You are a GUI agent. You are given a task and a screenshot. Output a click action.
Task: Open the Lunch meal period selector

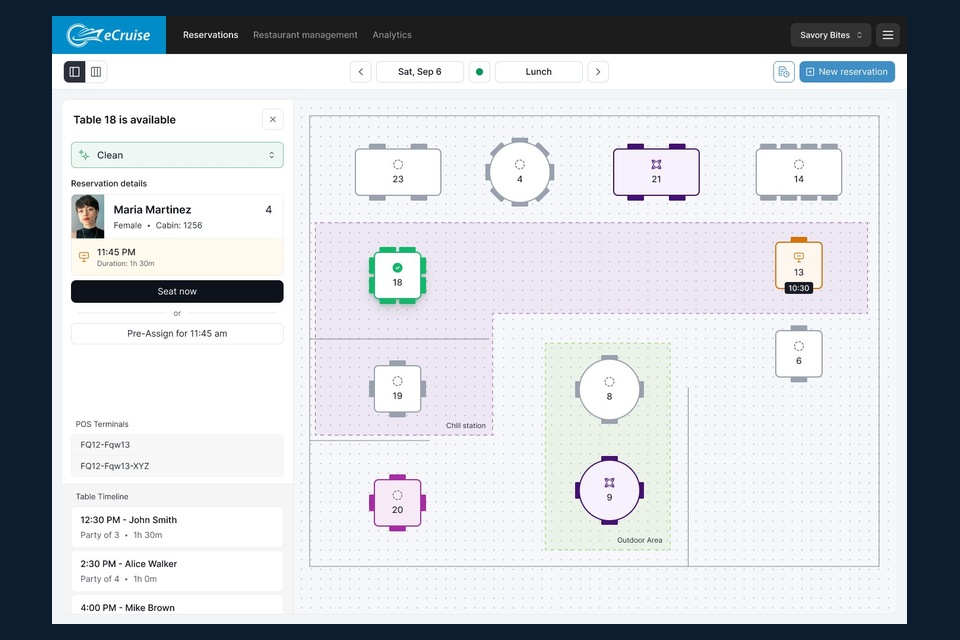538,72
